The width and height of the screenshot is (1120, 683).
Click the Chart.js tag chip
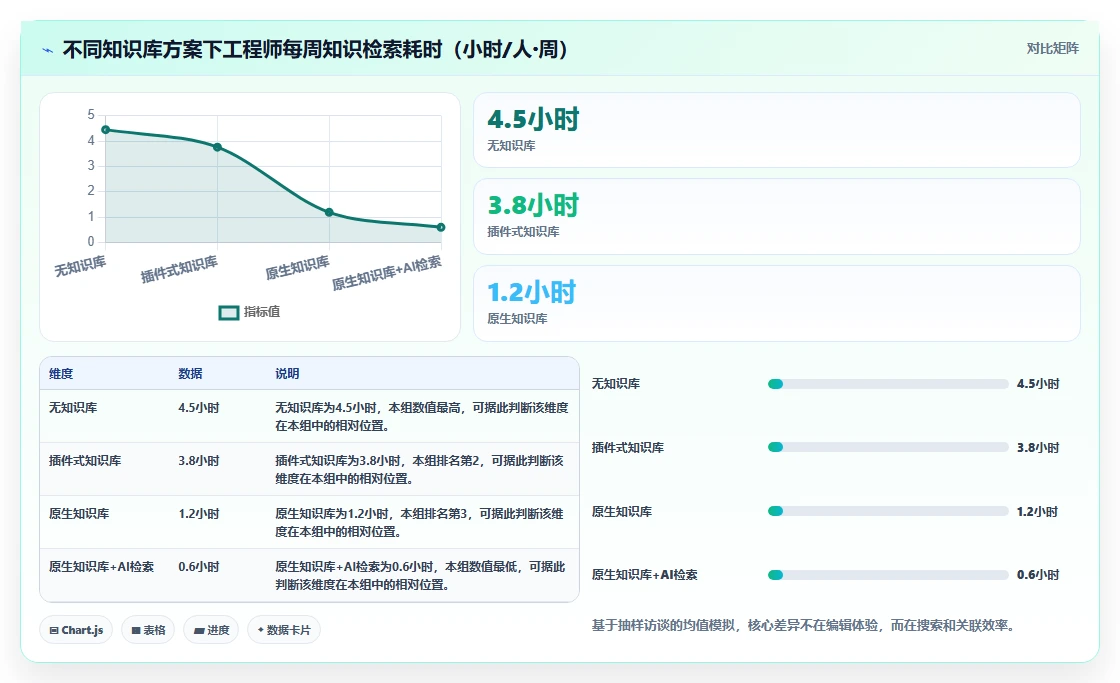[x=76, y=630]
